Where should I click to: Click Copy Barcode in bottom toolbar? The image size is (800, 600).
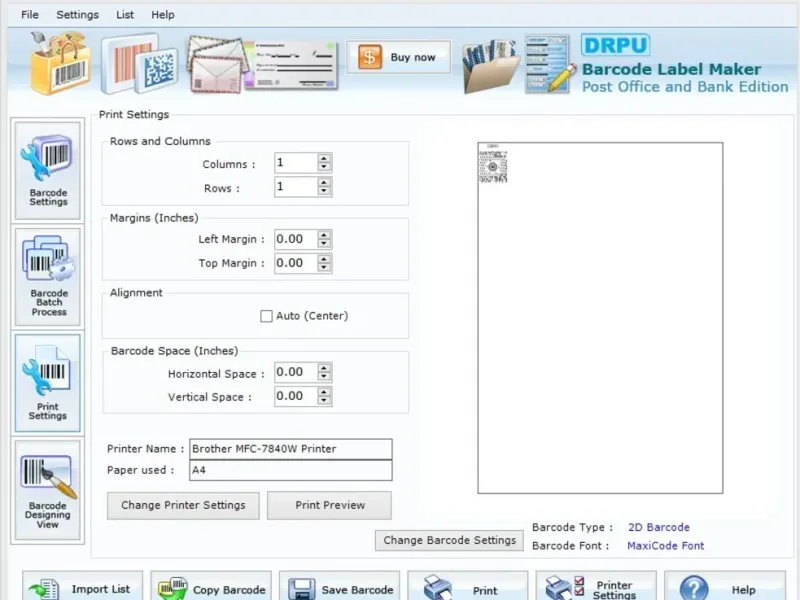point(211,587)
